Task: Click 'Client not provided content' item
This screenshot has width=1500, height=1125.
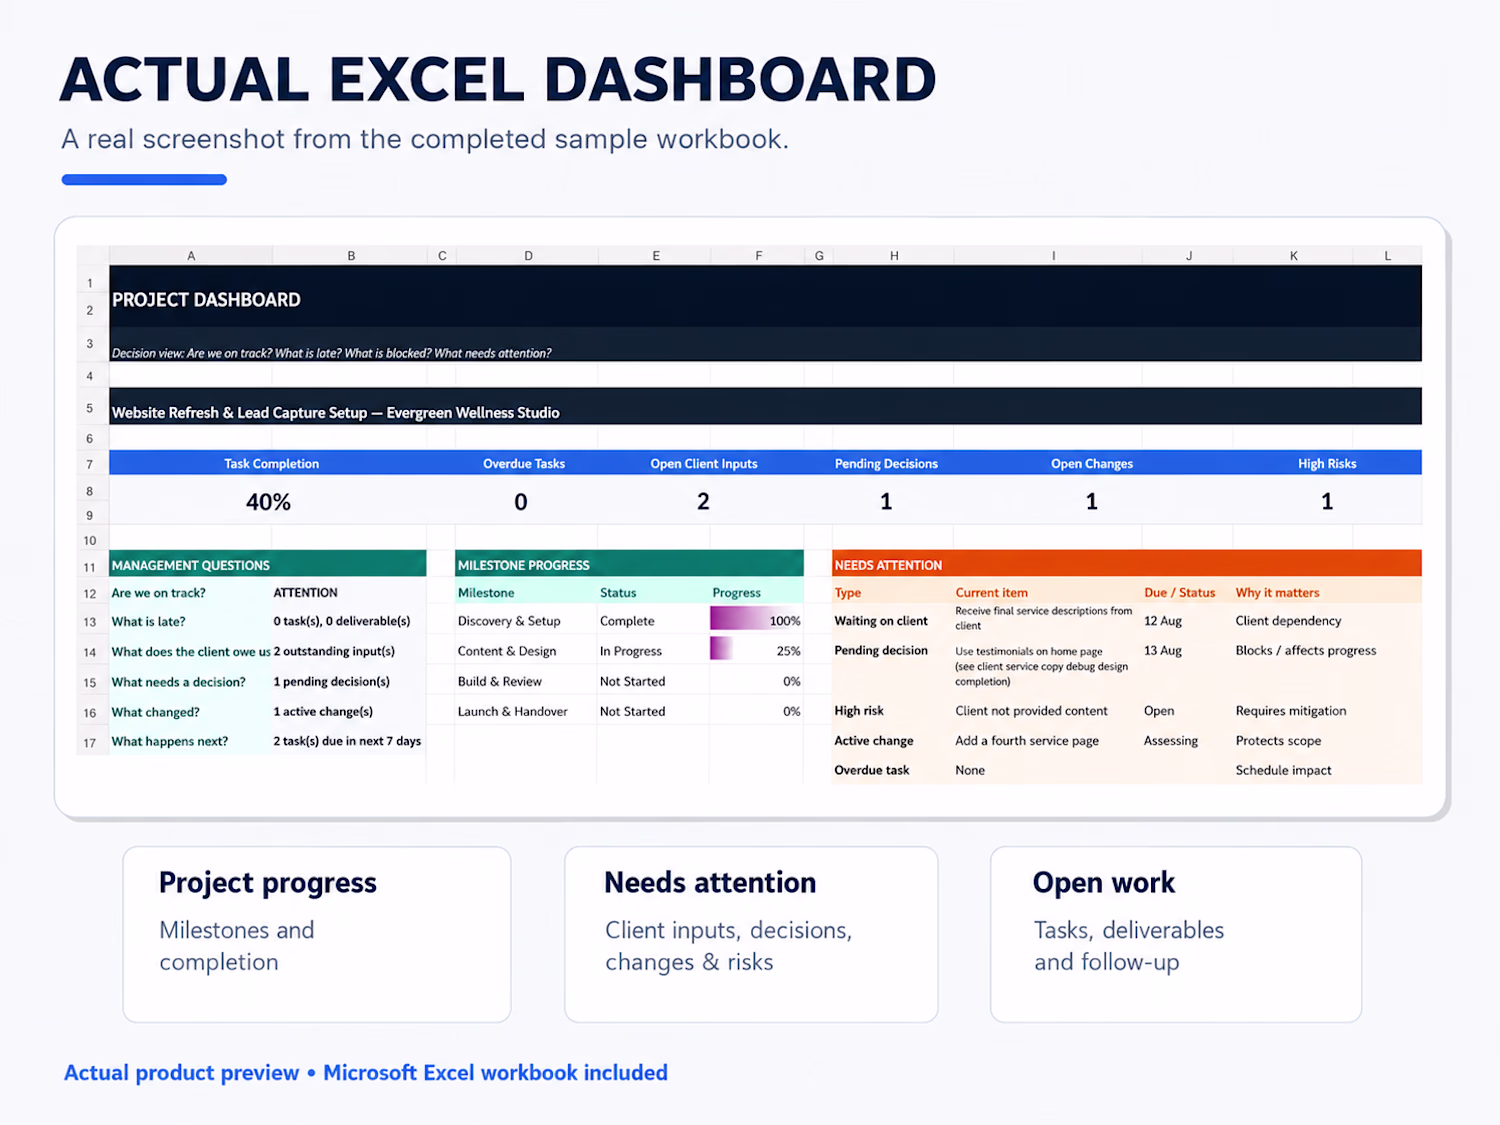Action: pyautogui.click(x=1031, y=711)
